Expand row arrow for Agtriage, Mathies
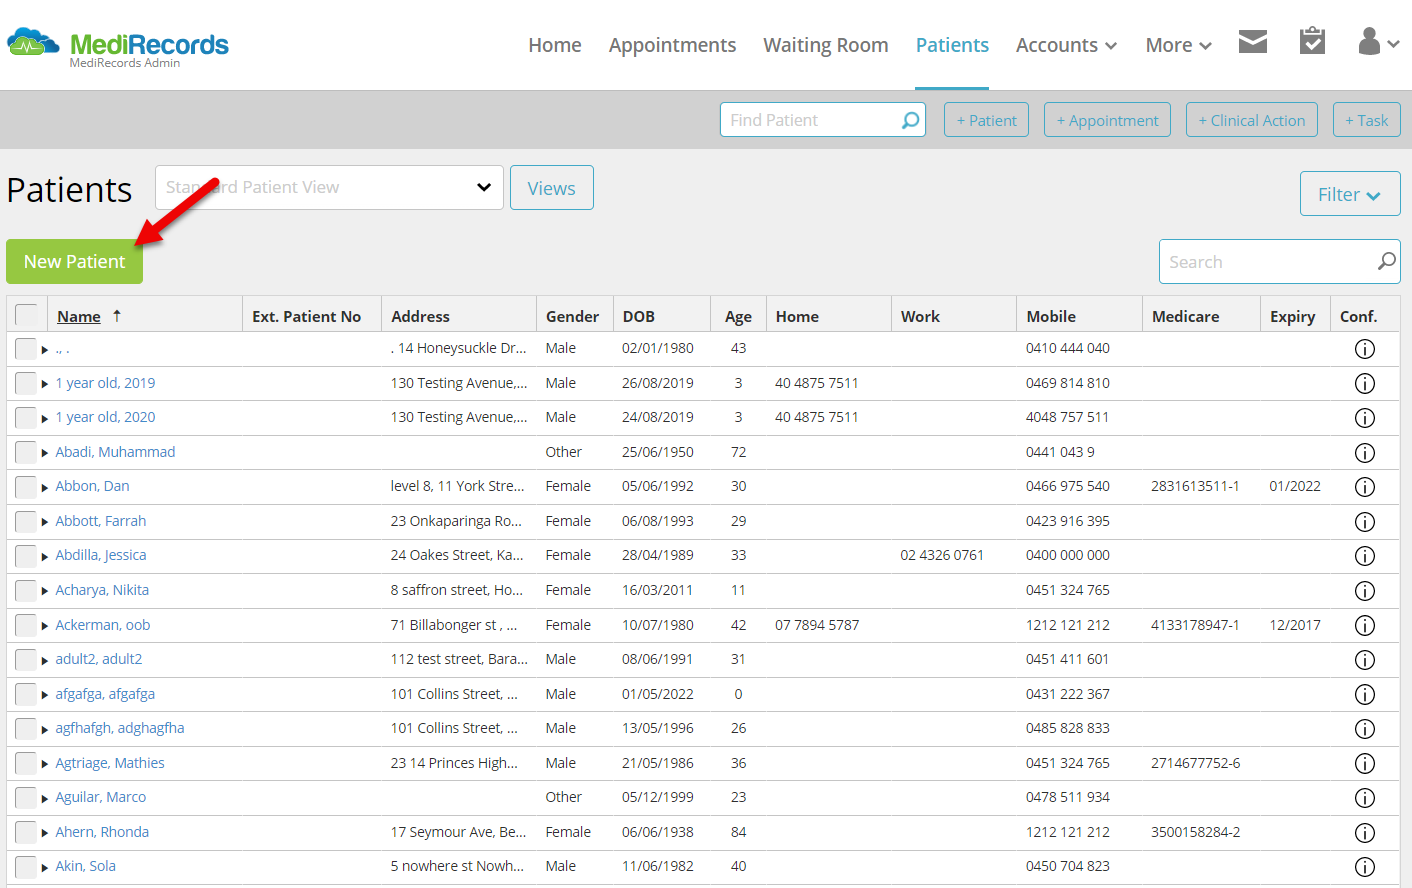 pos(45,764)
